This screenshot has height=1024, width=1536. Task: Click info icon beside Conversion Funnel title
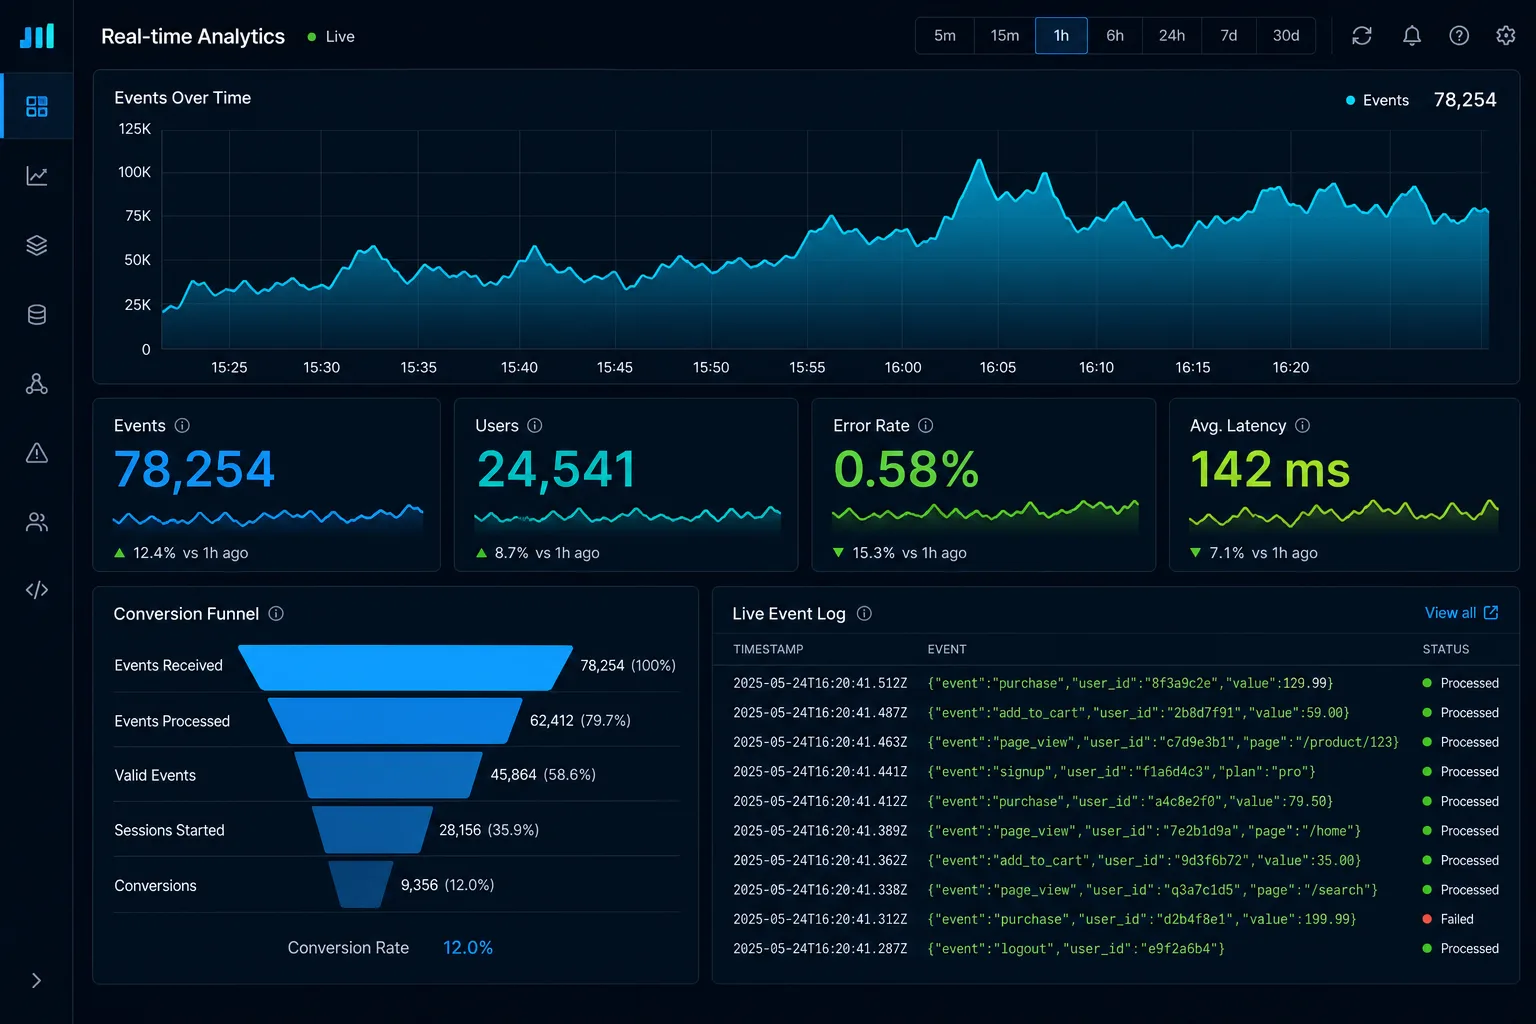(276, 613)
